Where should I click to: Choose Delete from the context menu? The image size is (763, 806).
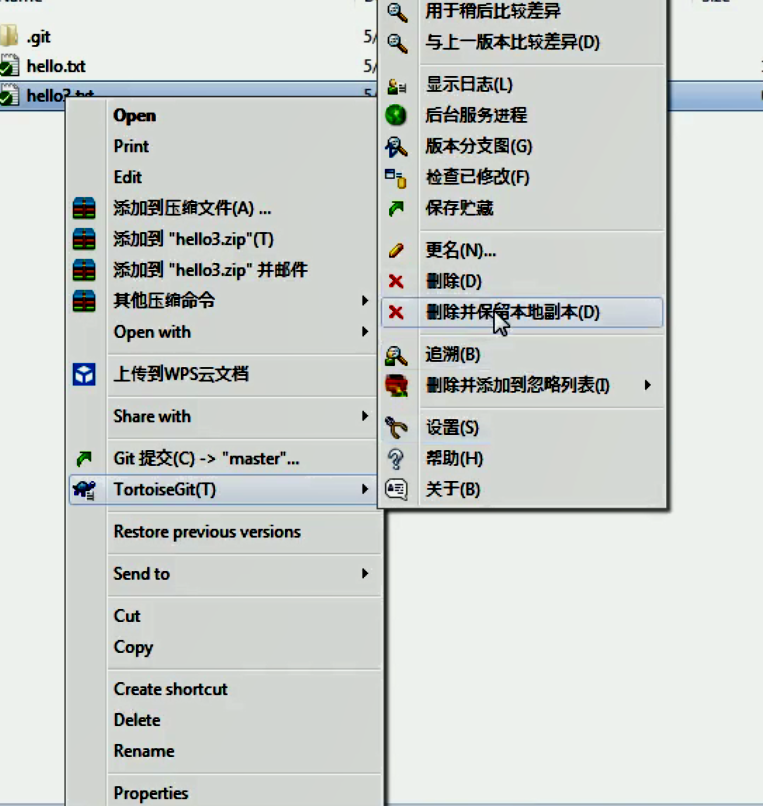137,720
